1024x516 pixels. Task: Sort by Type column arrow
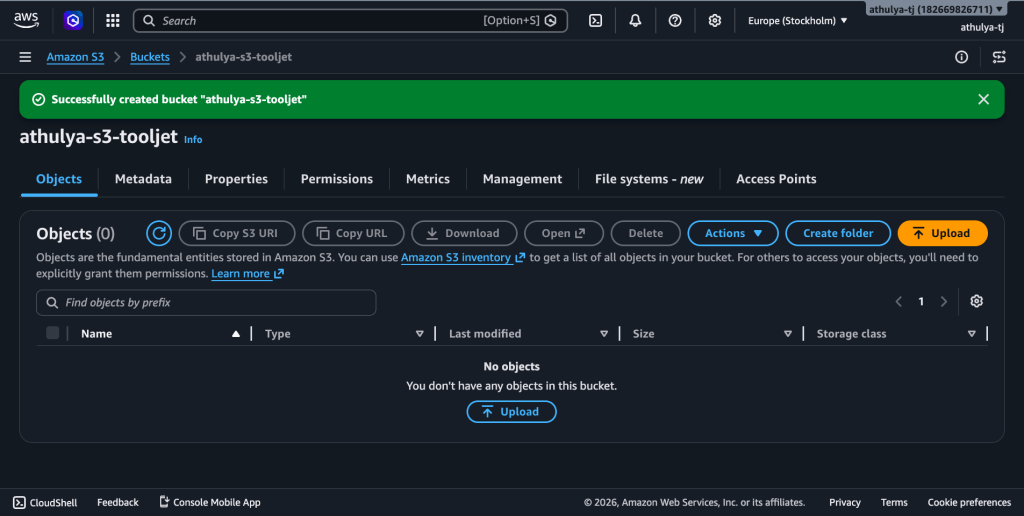(x=420, y=334)
